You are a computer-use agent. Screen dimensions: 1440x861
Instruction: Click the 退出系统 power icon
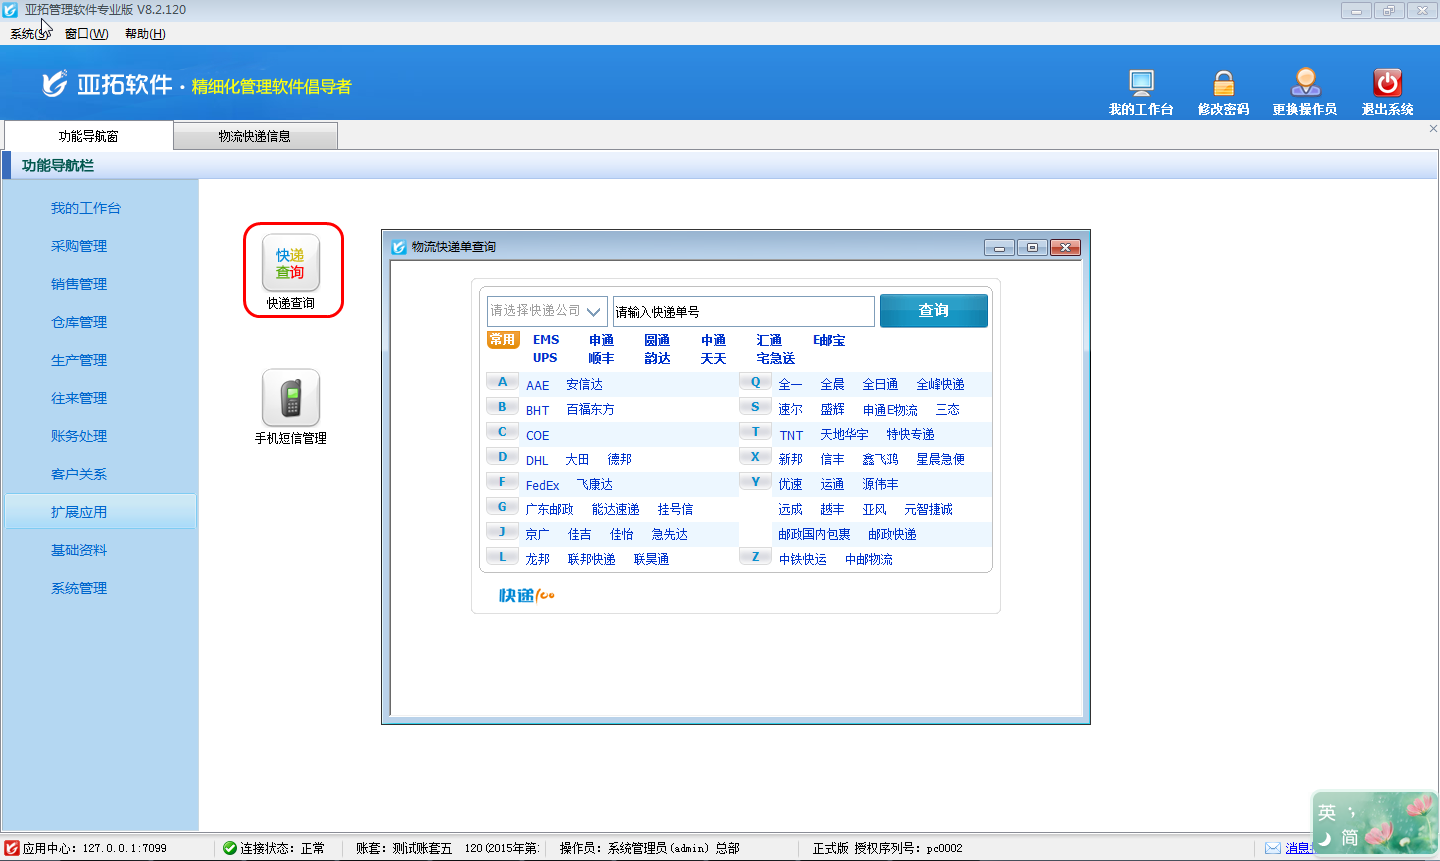click(1387, 83)
